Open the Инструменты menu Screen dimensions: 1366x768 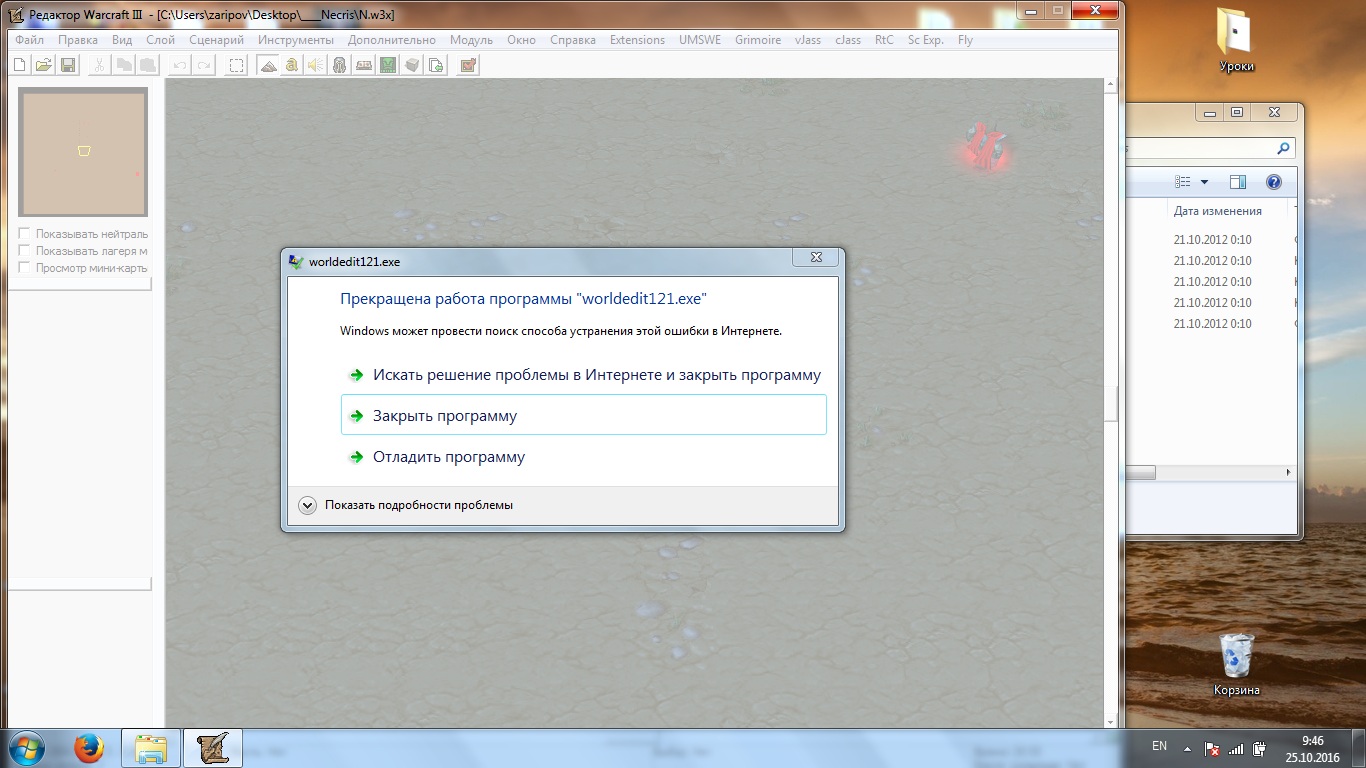click(296, 40)
